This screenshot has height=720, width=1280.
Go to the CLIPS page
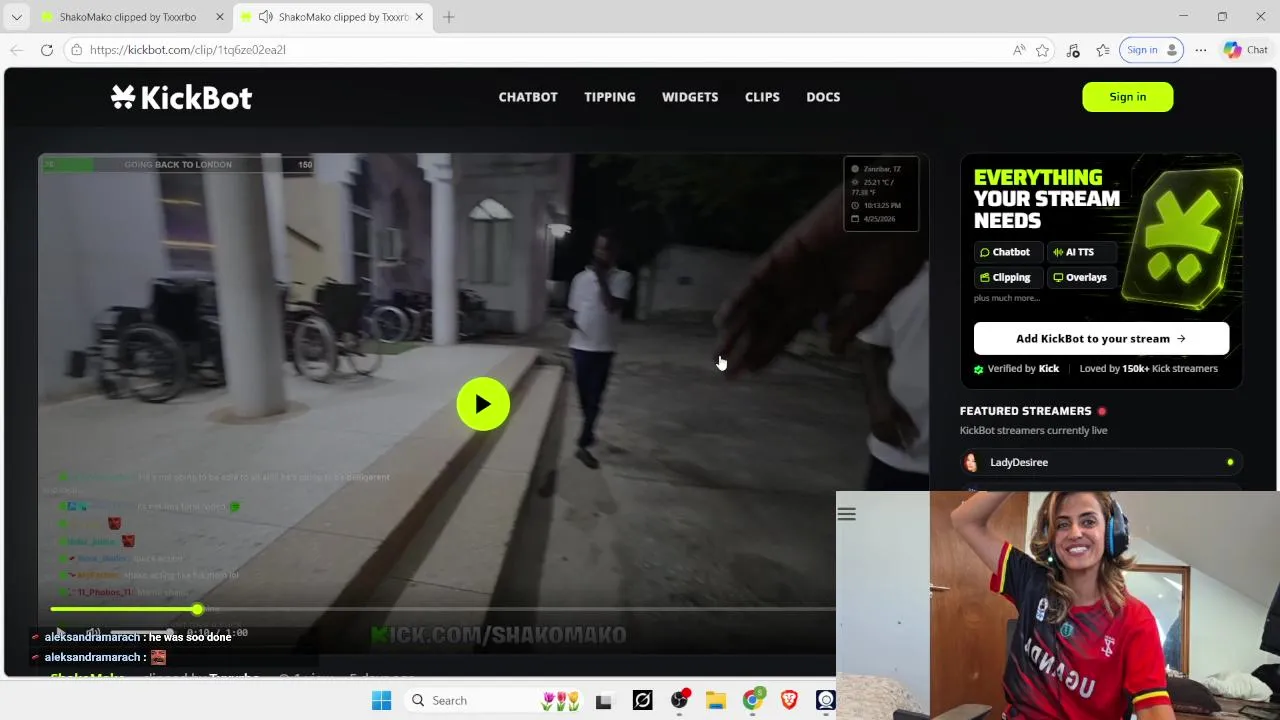pyautogui.click(x=762, y=97)
